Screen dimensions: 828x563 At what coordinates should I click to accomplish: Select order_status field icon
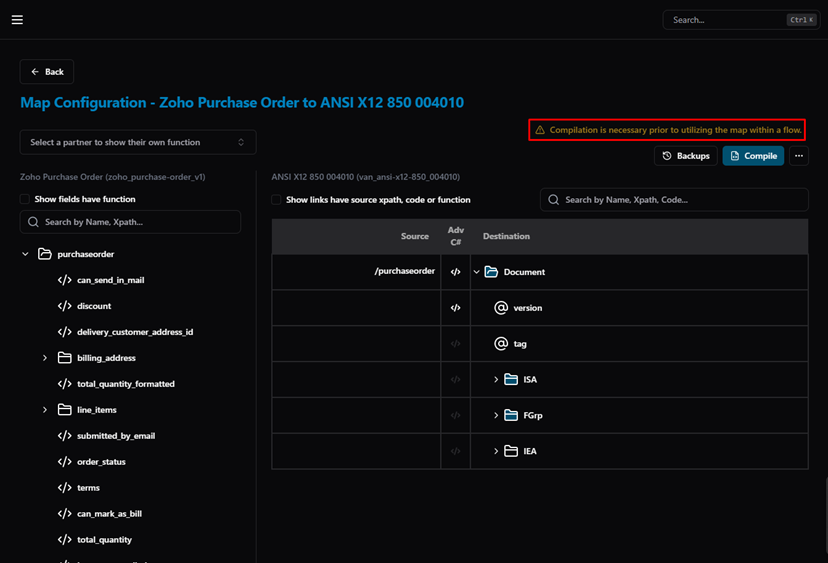coord(64,462)
